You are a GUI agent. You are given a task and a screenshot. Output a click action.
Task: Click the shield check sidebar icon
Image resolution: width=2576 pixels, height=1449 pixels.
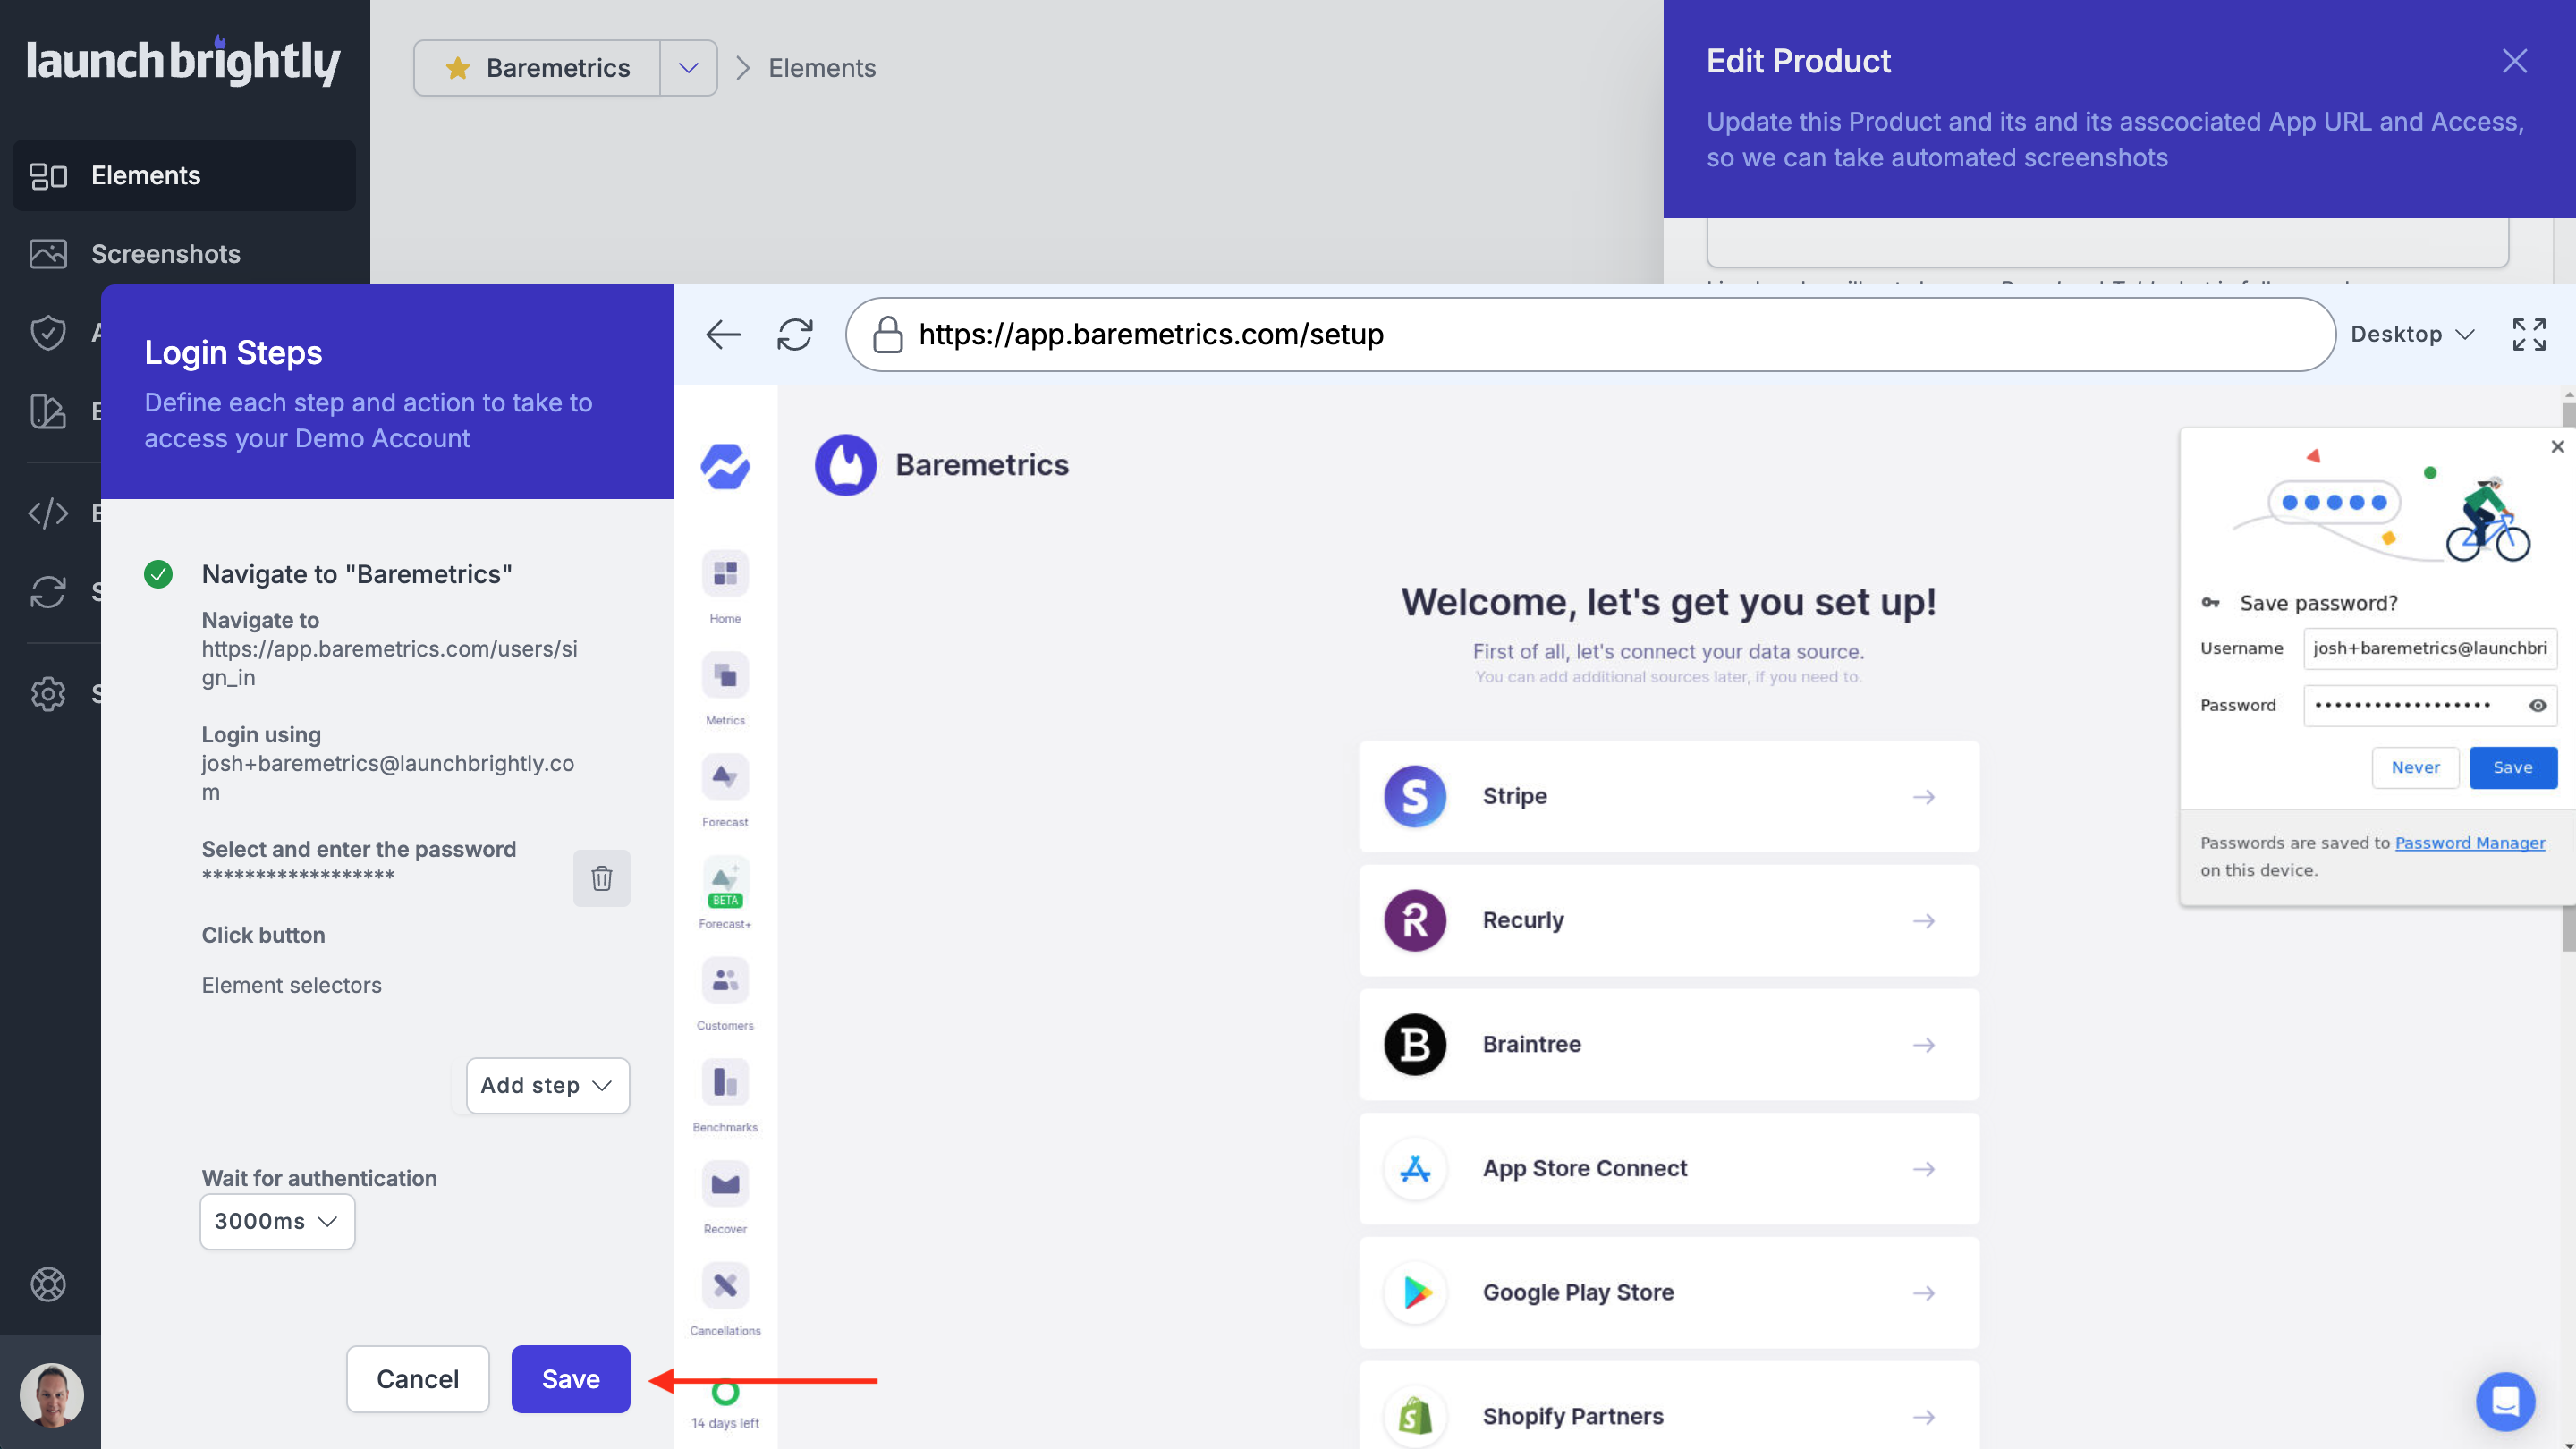[47, 332]
